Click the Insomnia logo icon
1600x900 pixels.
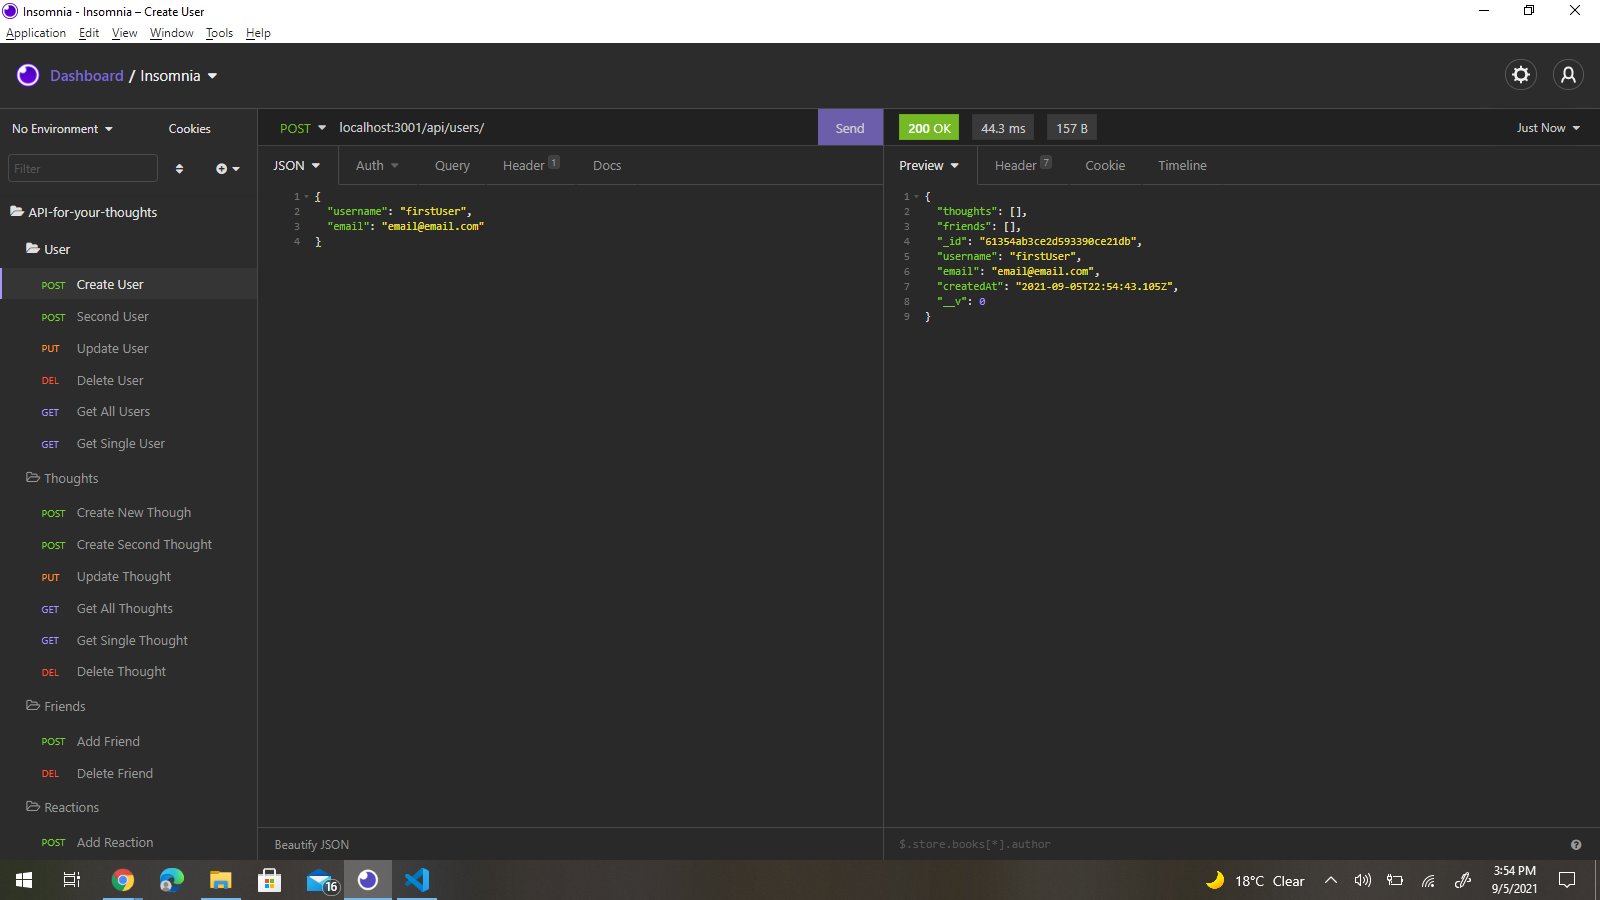(x=28, y=75)
